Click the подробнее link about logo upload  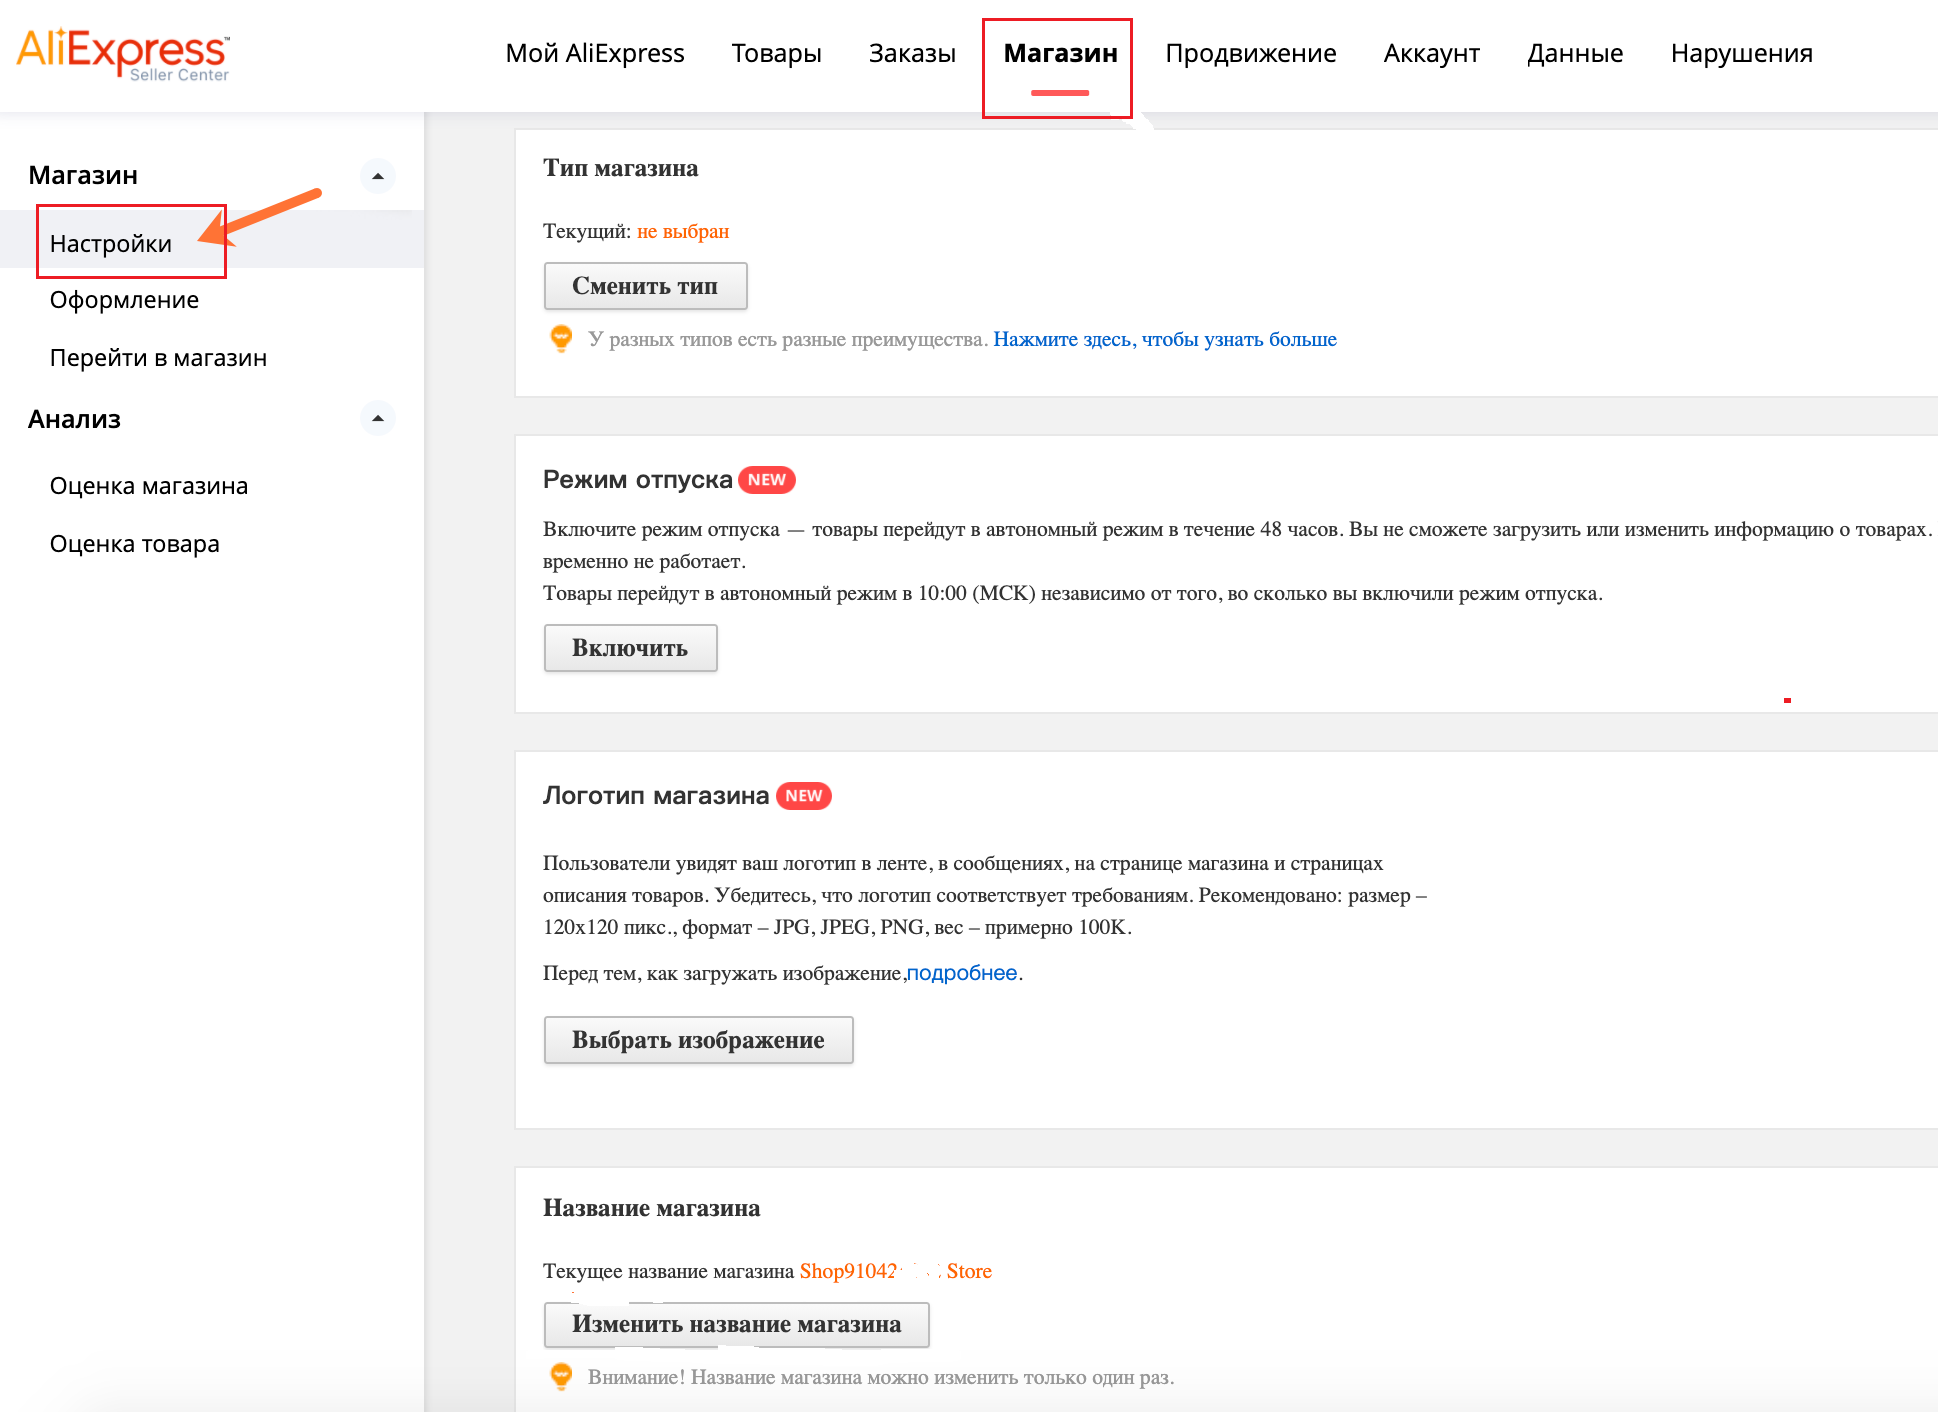(x=962, y=972)
